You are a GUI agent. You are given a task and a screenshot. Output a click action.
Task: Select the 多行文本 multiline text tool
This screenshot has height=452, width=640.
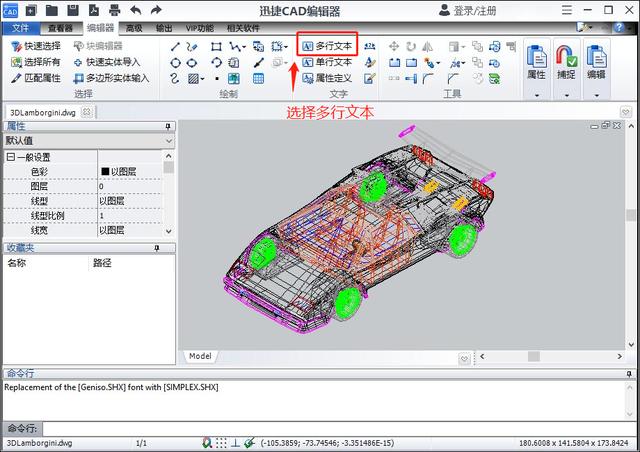[326, 46]
